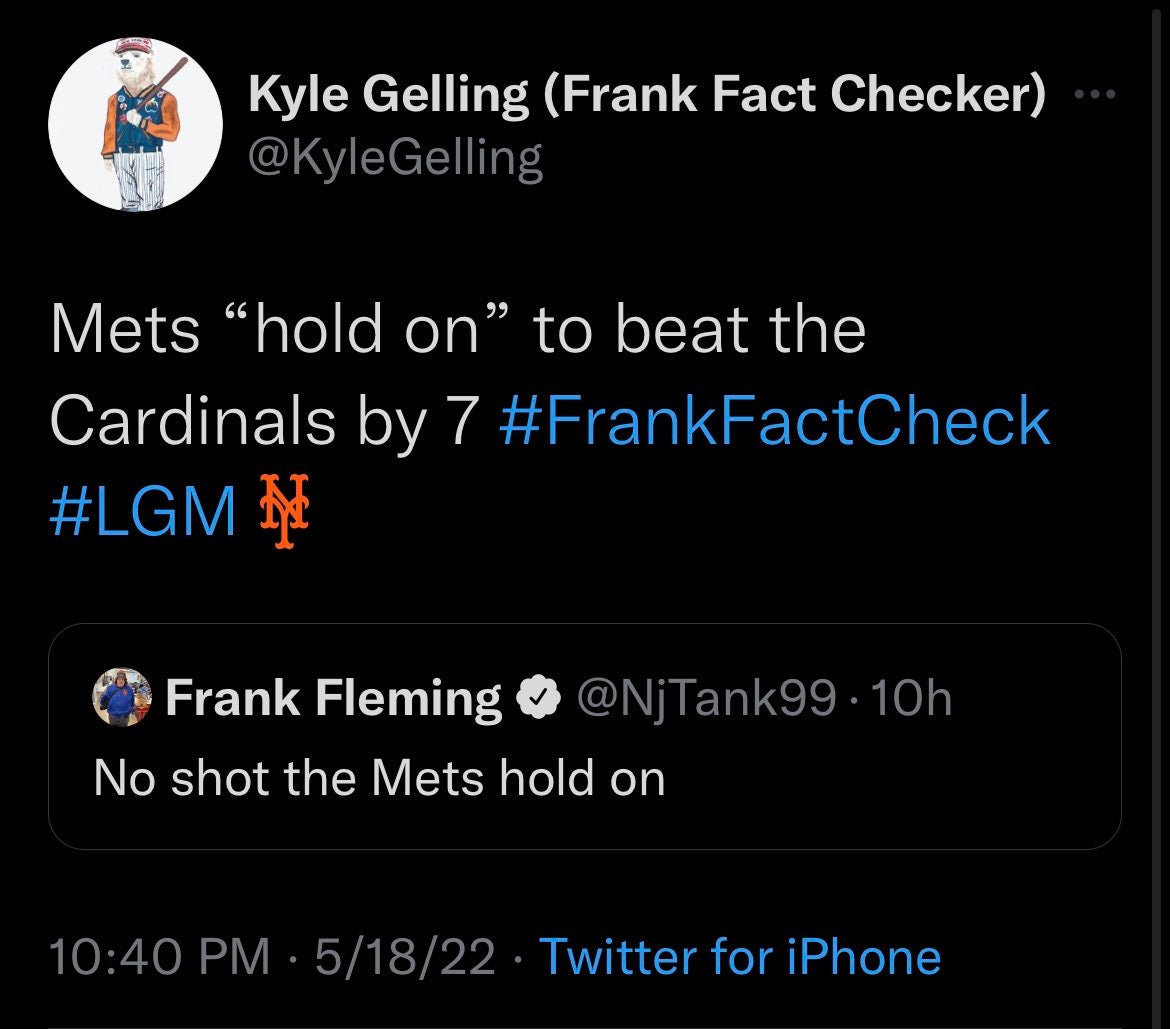The width and height of the screenshot is (1170, 1029).
Task: Click the @NjTank99 handle in quoted tweet
Action: point(706,698)
